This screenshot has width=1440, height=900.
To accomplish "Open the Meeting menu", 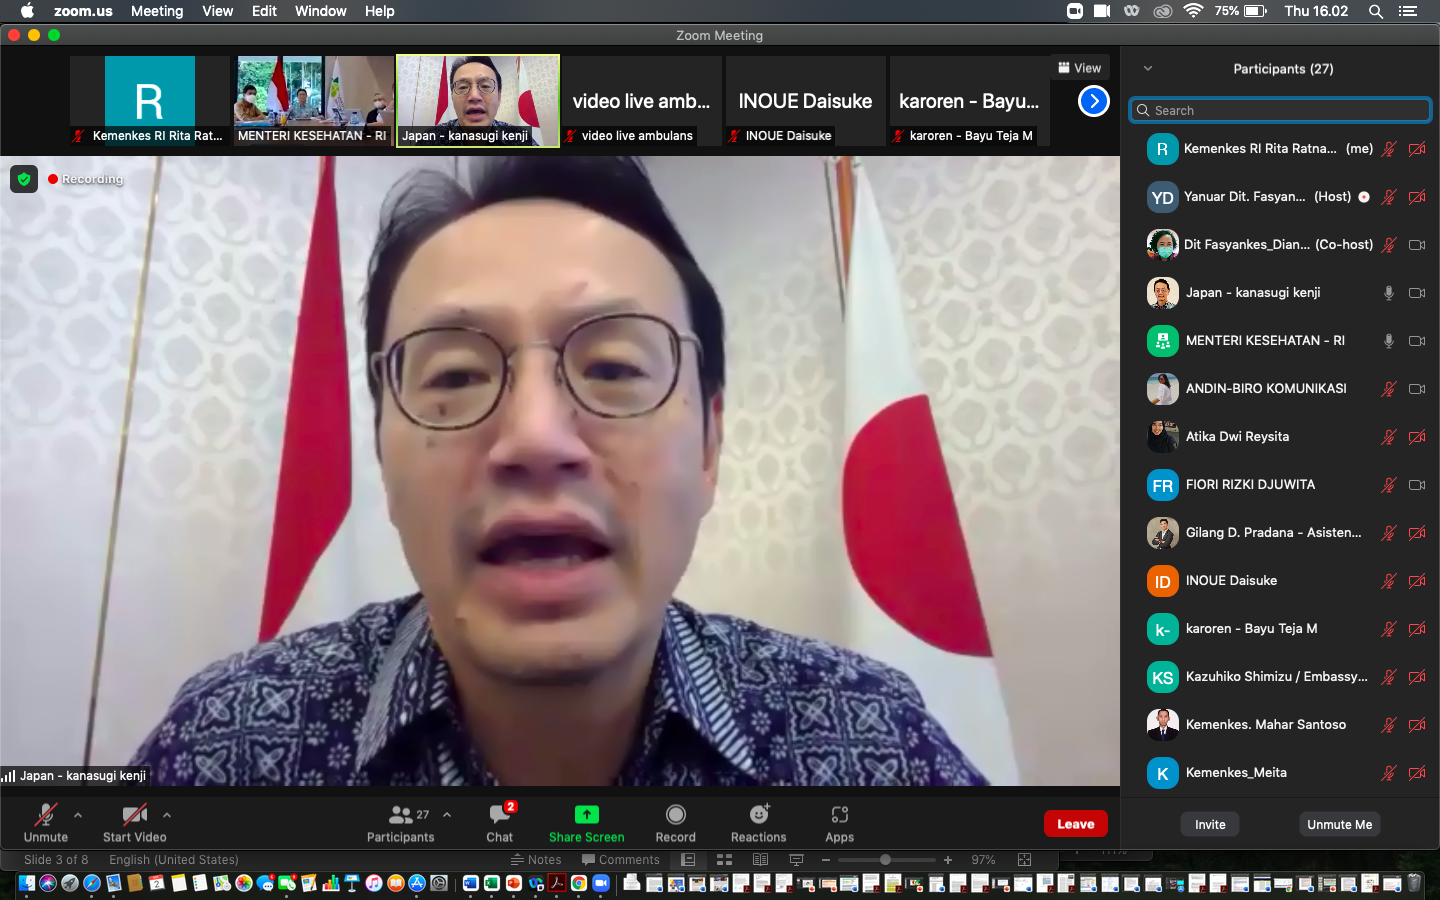I will click(157, 11).
